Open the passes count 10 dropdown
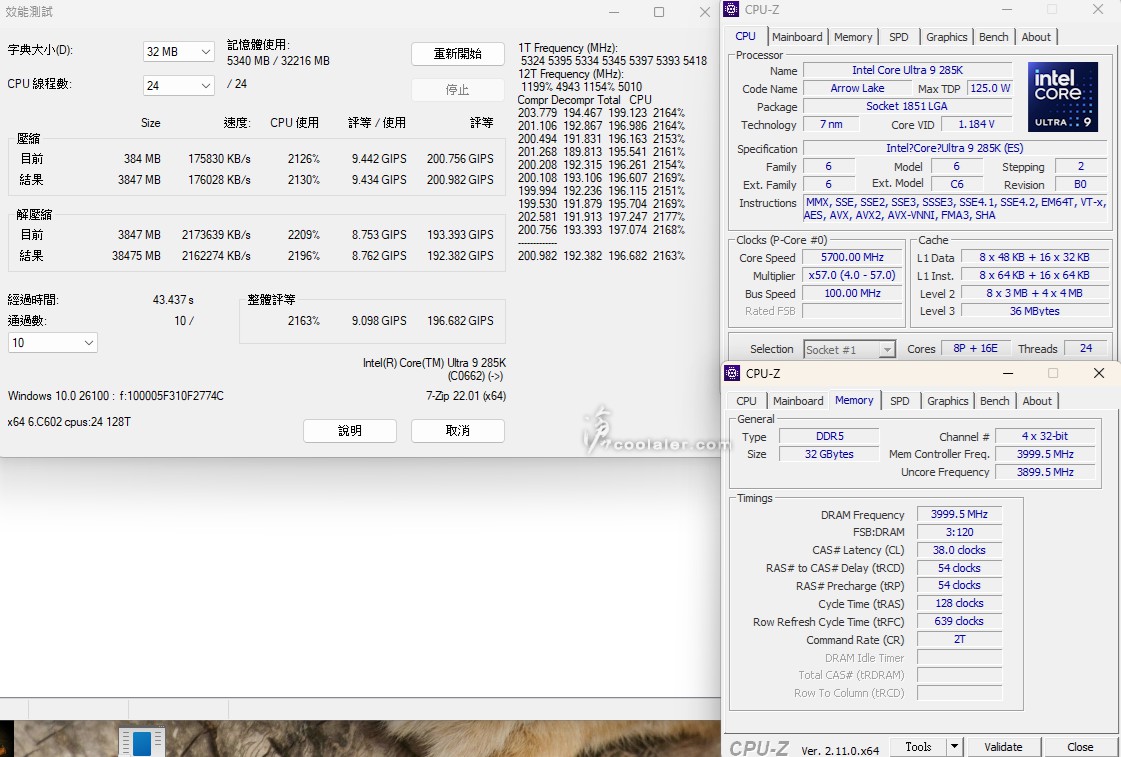 pyautogui.click(x=52, y=342)
